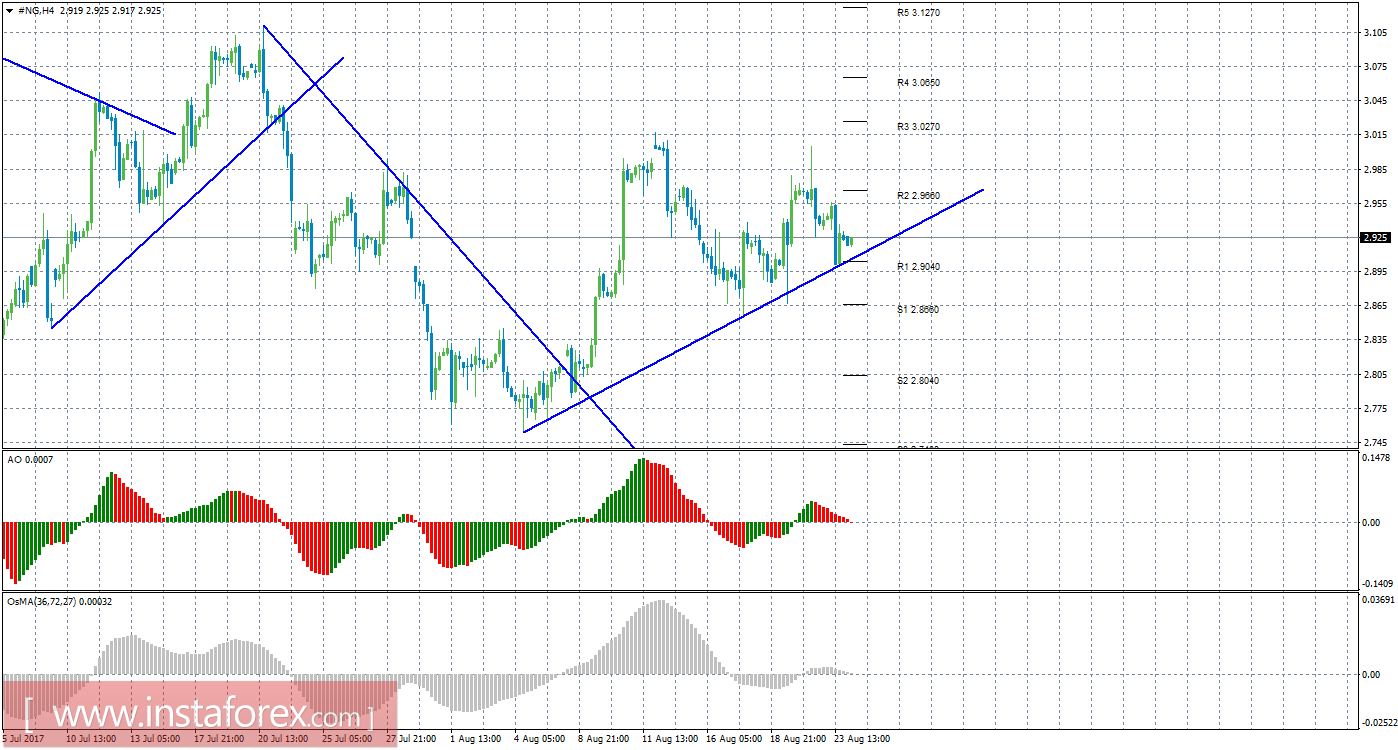Select the R4 3.0850 pivot label

point(918,83)
